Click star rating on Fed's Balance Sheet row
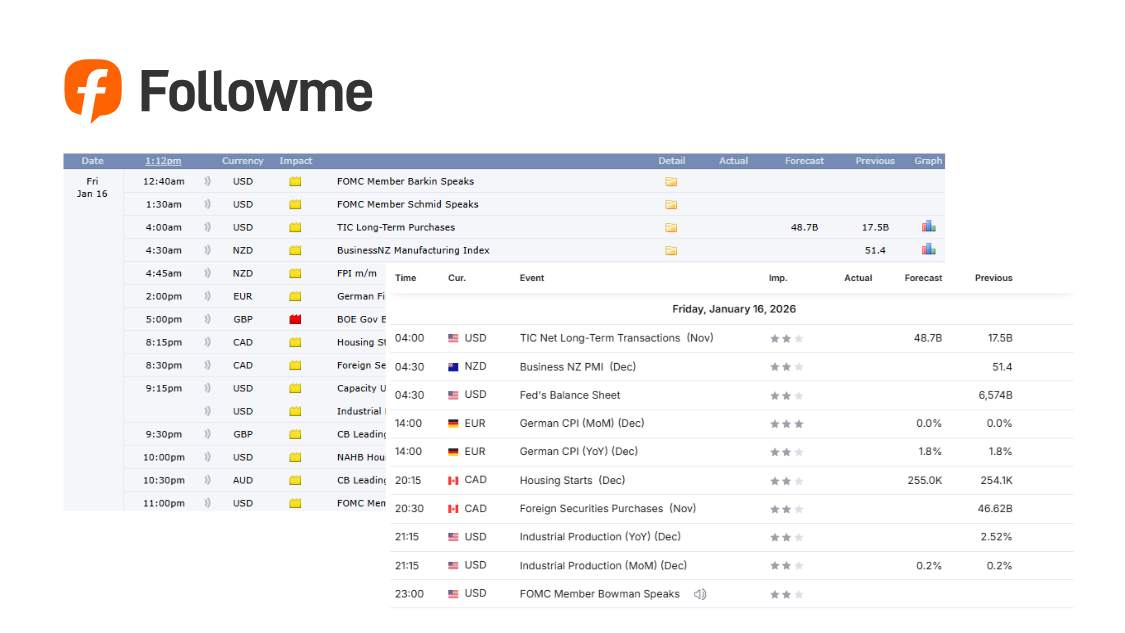This screenshot has height=633, width=1125. (786, 395)
